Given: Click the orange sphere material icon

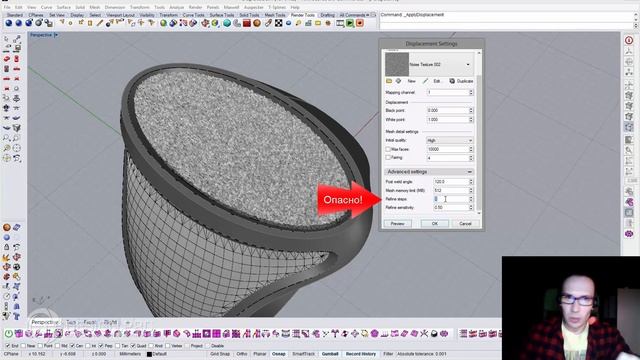Looking at the screenshot, I should 257,23.
